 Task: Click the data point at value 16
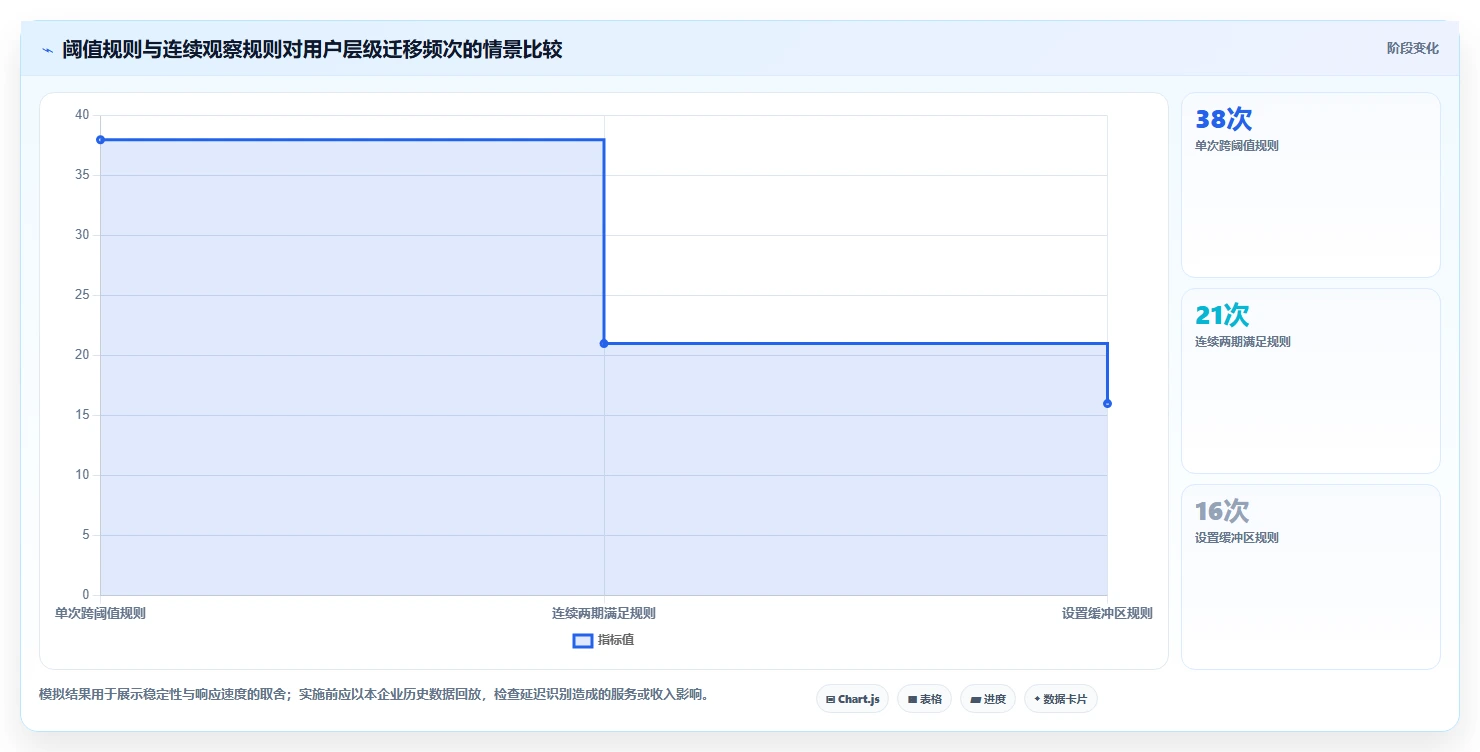(x=1107, y=403)
